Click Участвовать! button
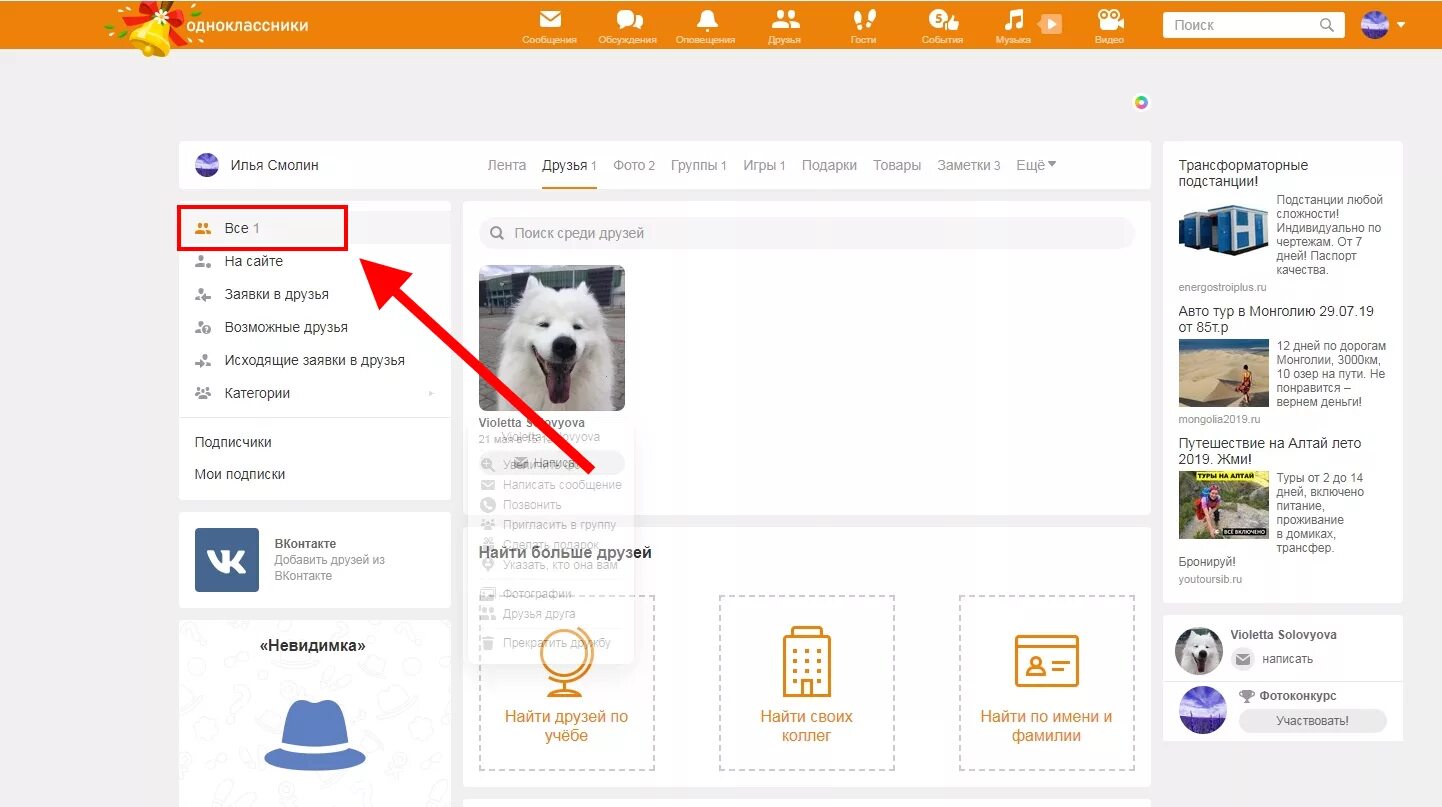 click(x=1312, y=720)
